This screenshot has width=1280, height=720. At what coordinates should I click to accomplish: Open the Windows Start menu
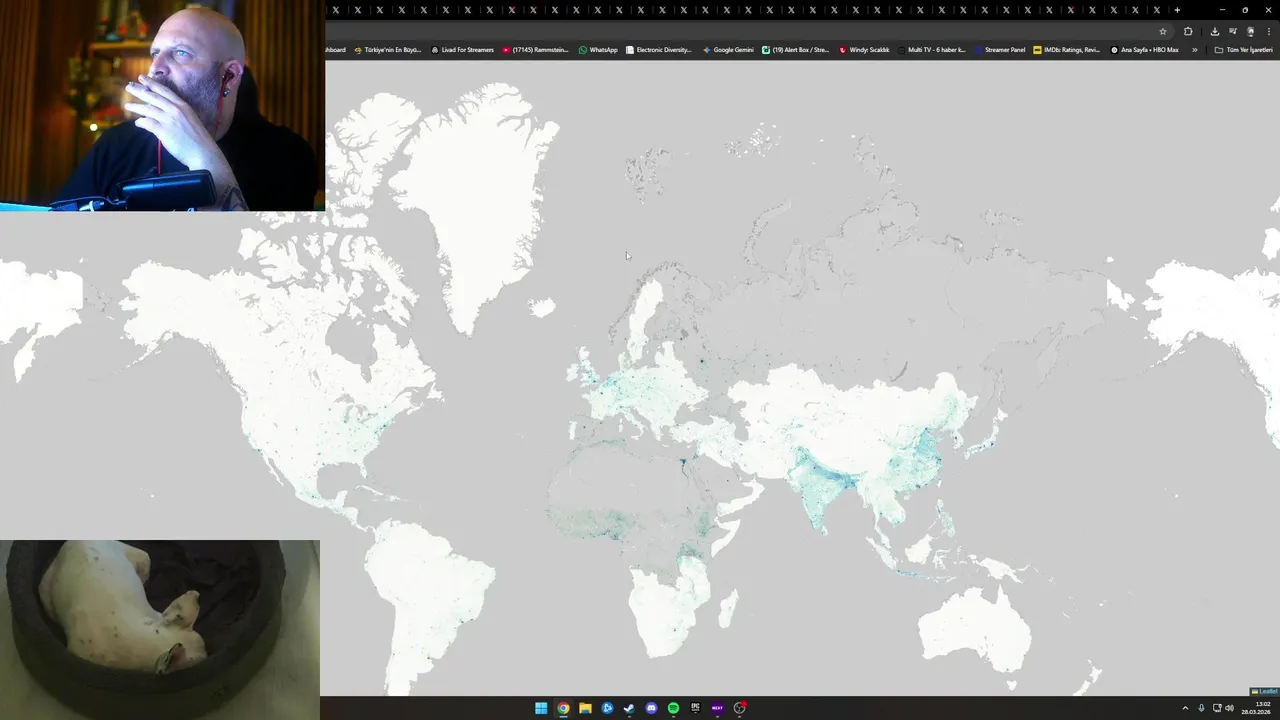(541, 708)
